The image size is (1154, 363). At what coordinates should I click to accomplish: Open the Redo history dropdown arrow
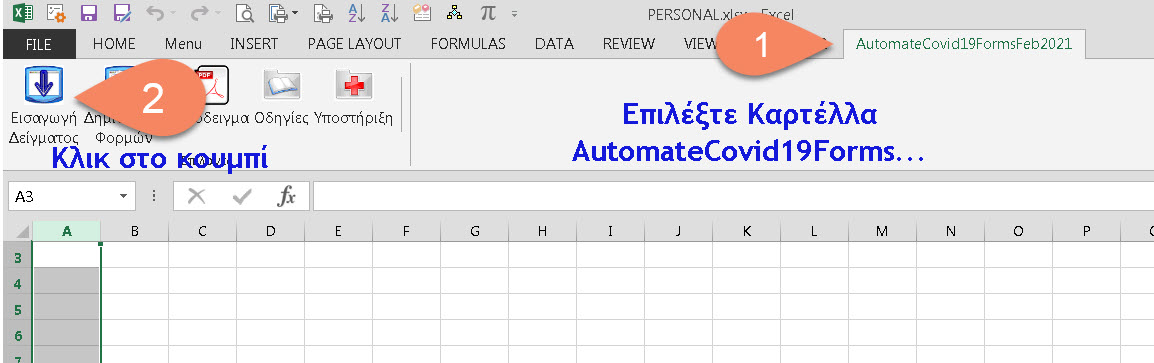coord(218,14)
